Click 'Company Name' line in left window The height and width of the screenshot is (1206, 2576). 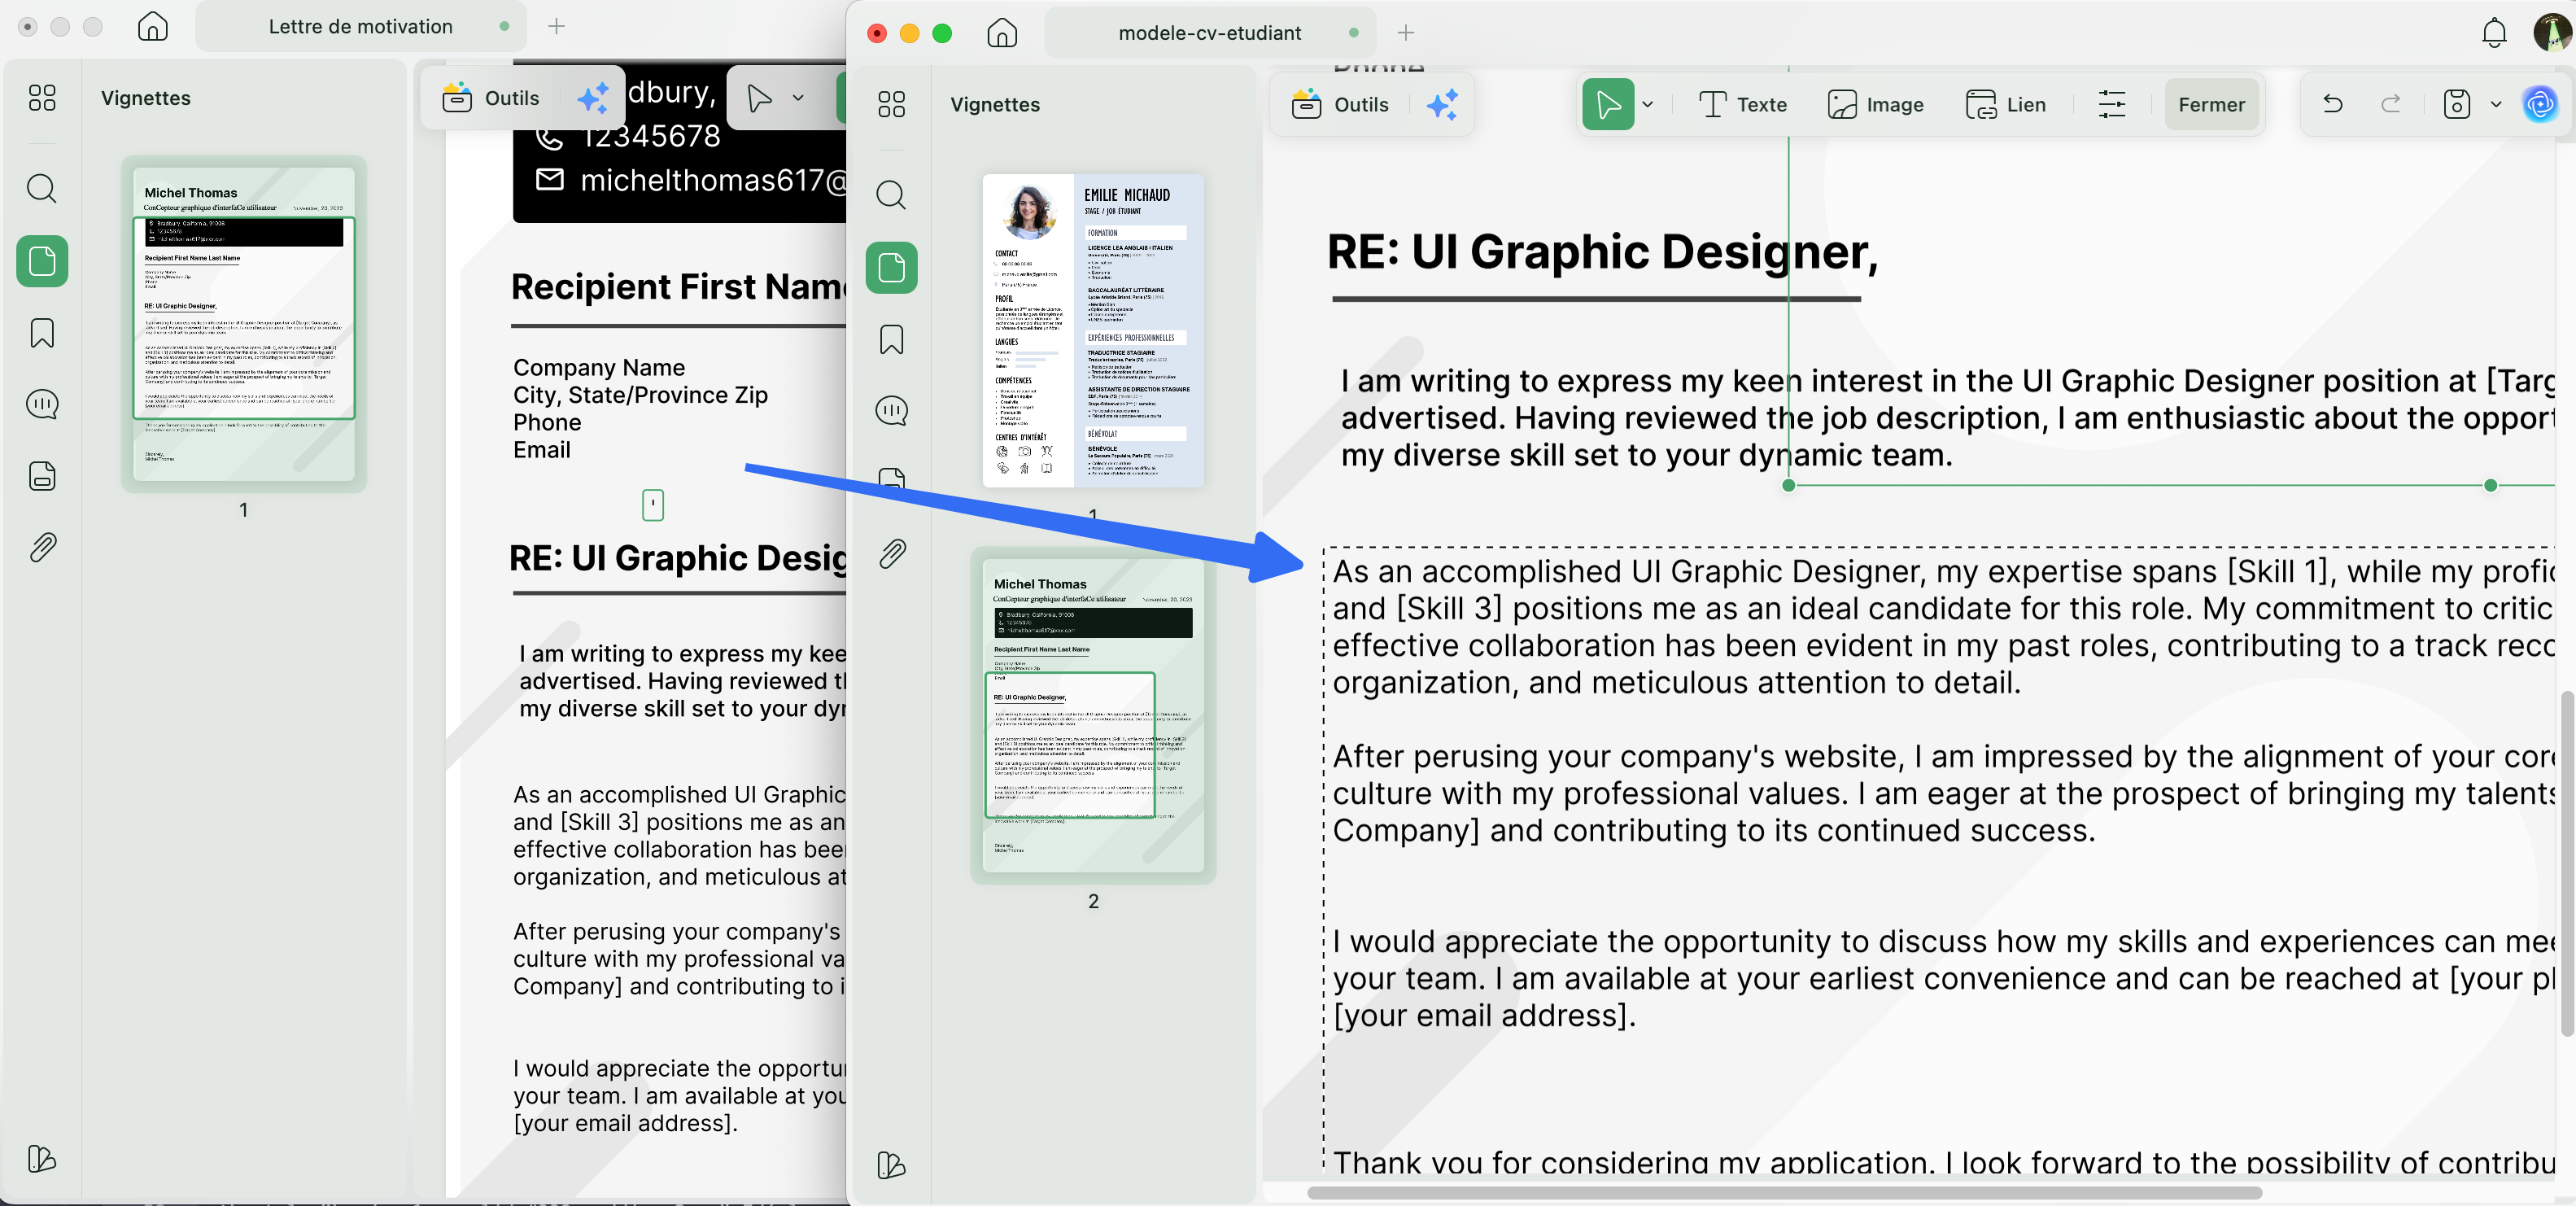tap(599, 368)
